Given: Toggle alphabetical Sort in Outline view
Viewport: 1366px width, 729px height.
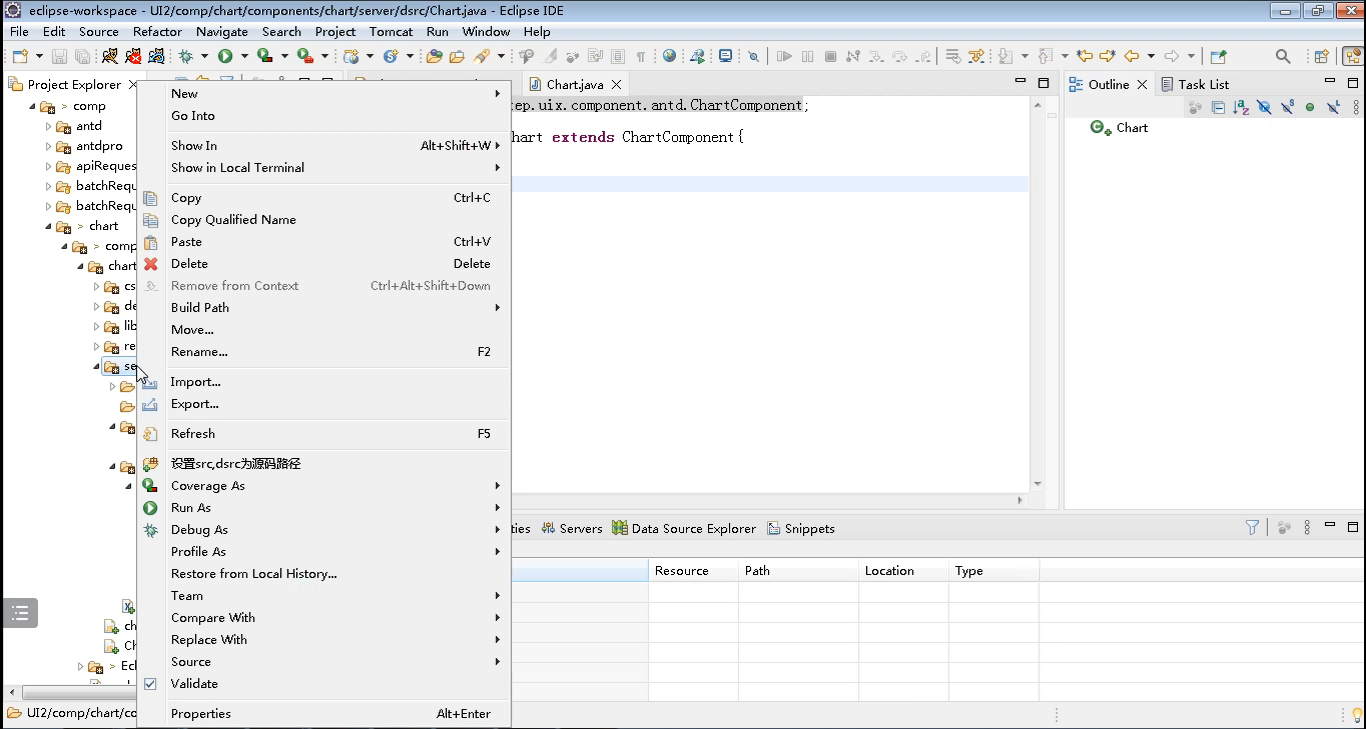Looking at the screenshot, I should pos(1241,108).
